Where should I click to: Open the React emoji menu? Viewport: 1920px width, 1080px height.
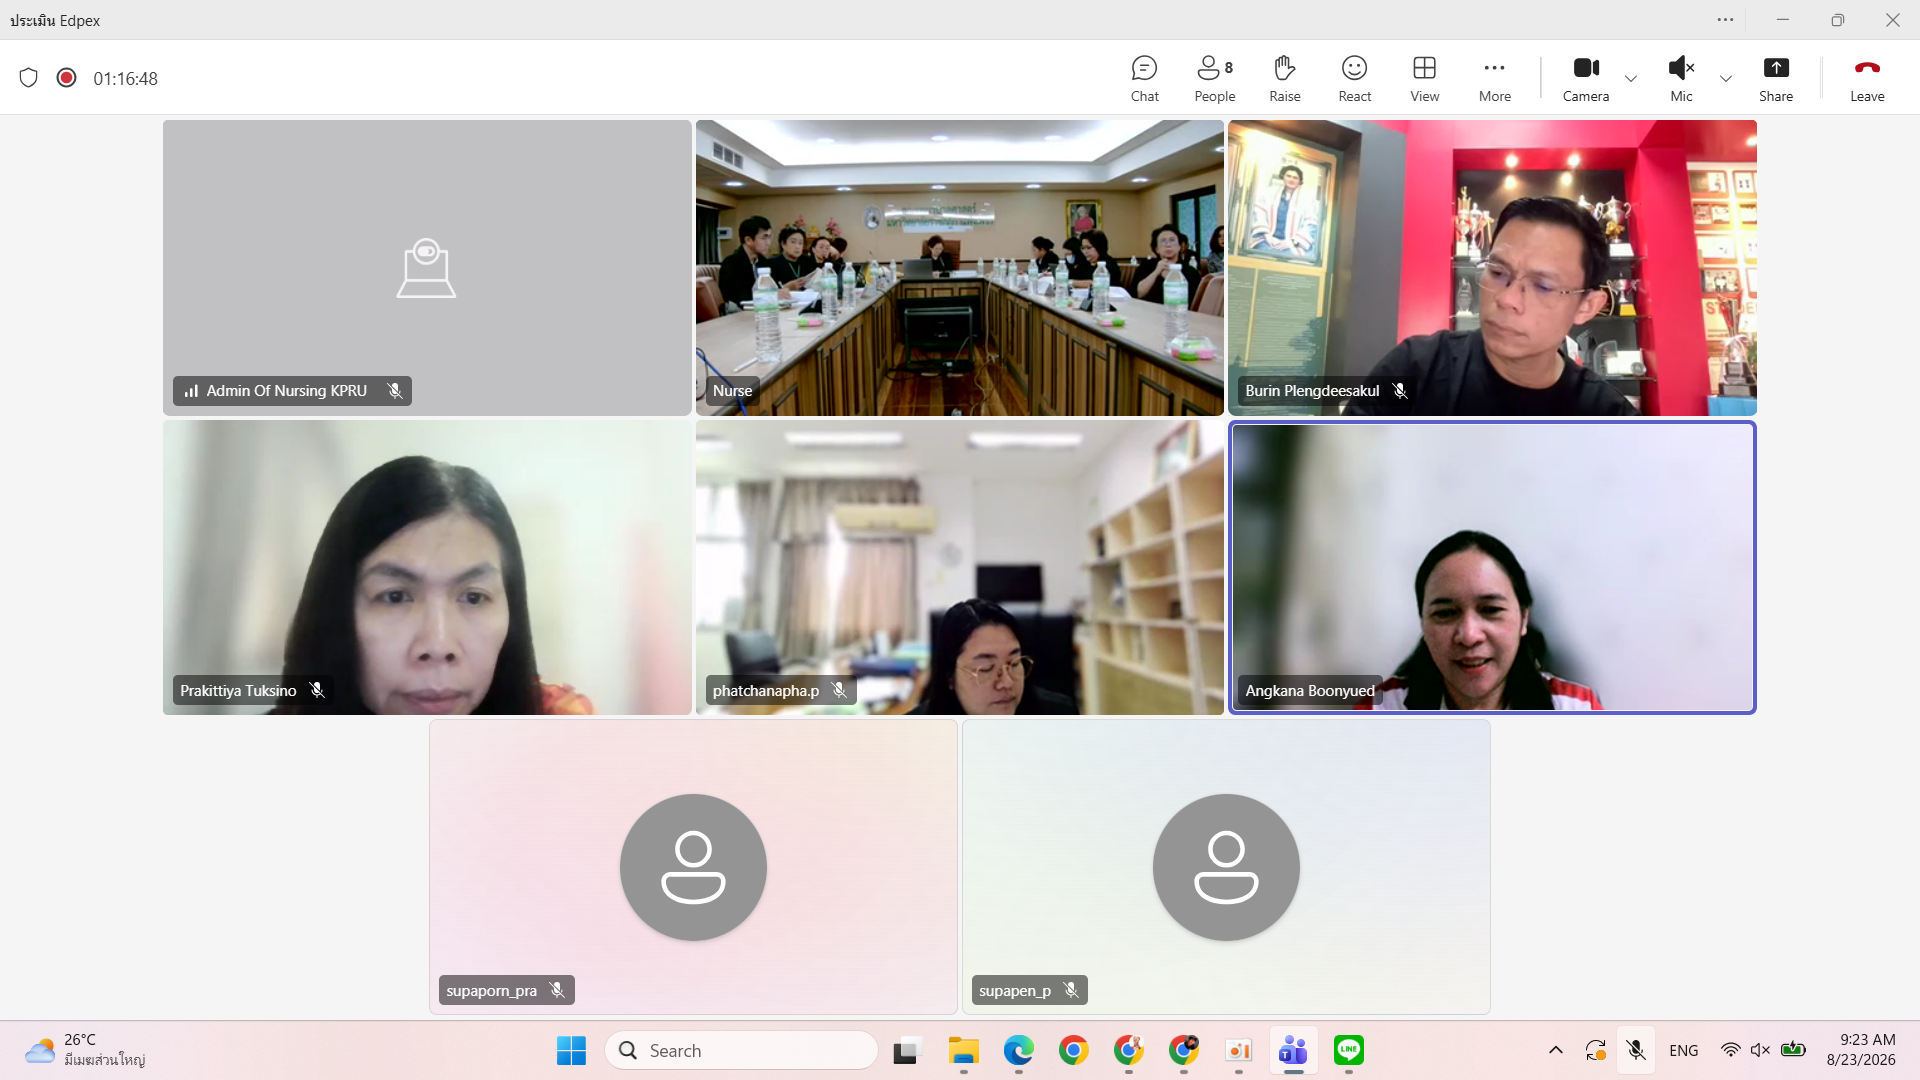(x=1354, y=79)
